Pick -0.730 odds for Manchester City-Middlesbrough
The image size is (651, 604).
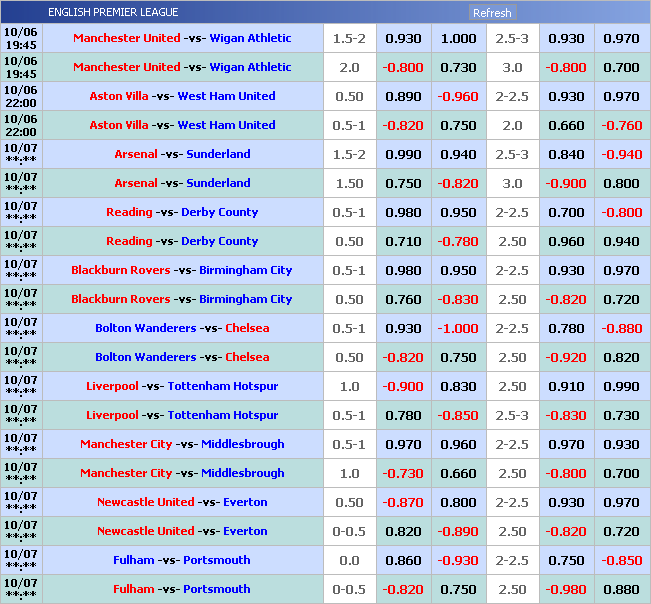tap(403, 473)
